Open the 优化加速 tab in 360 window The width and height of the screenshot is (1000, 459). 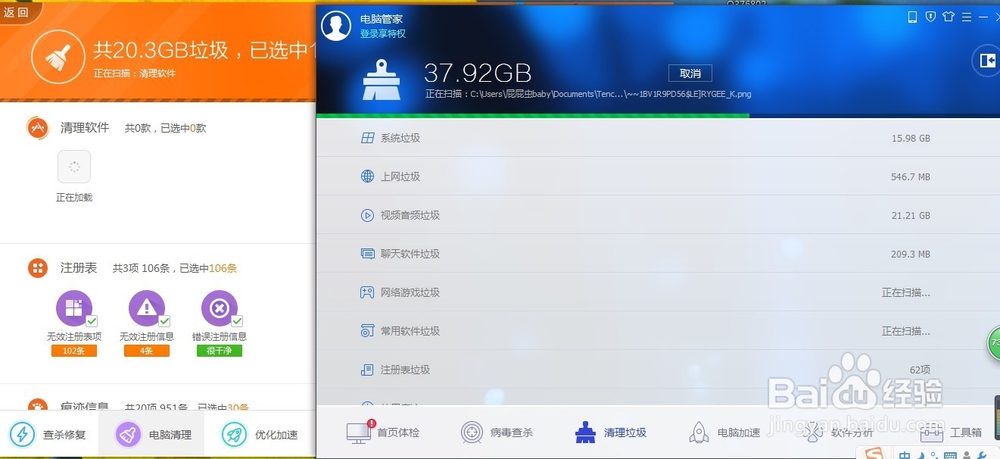pyautogui.click(x=260, y=435)
